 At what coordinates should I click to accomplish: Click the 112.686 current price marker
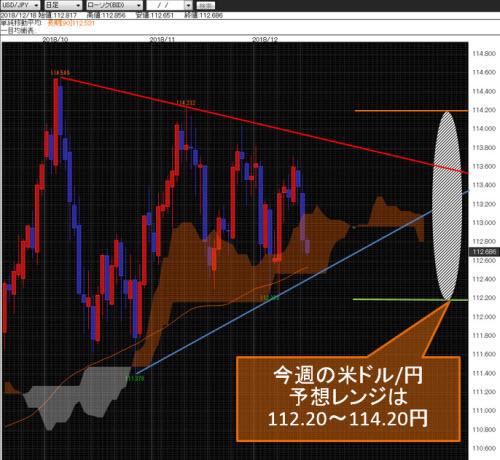pos(484,252)
